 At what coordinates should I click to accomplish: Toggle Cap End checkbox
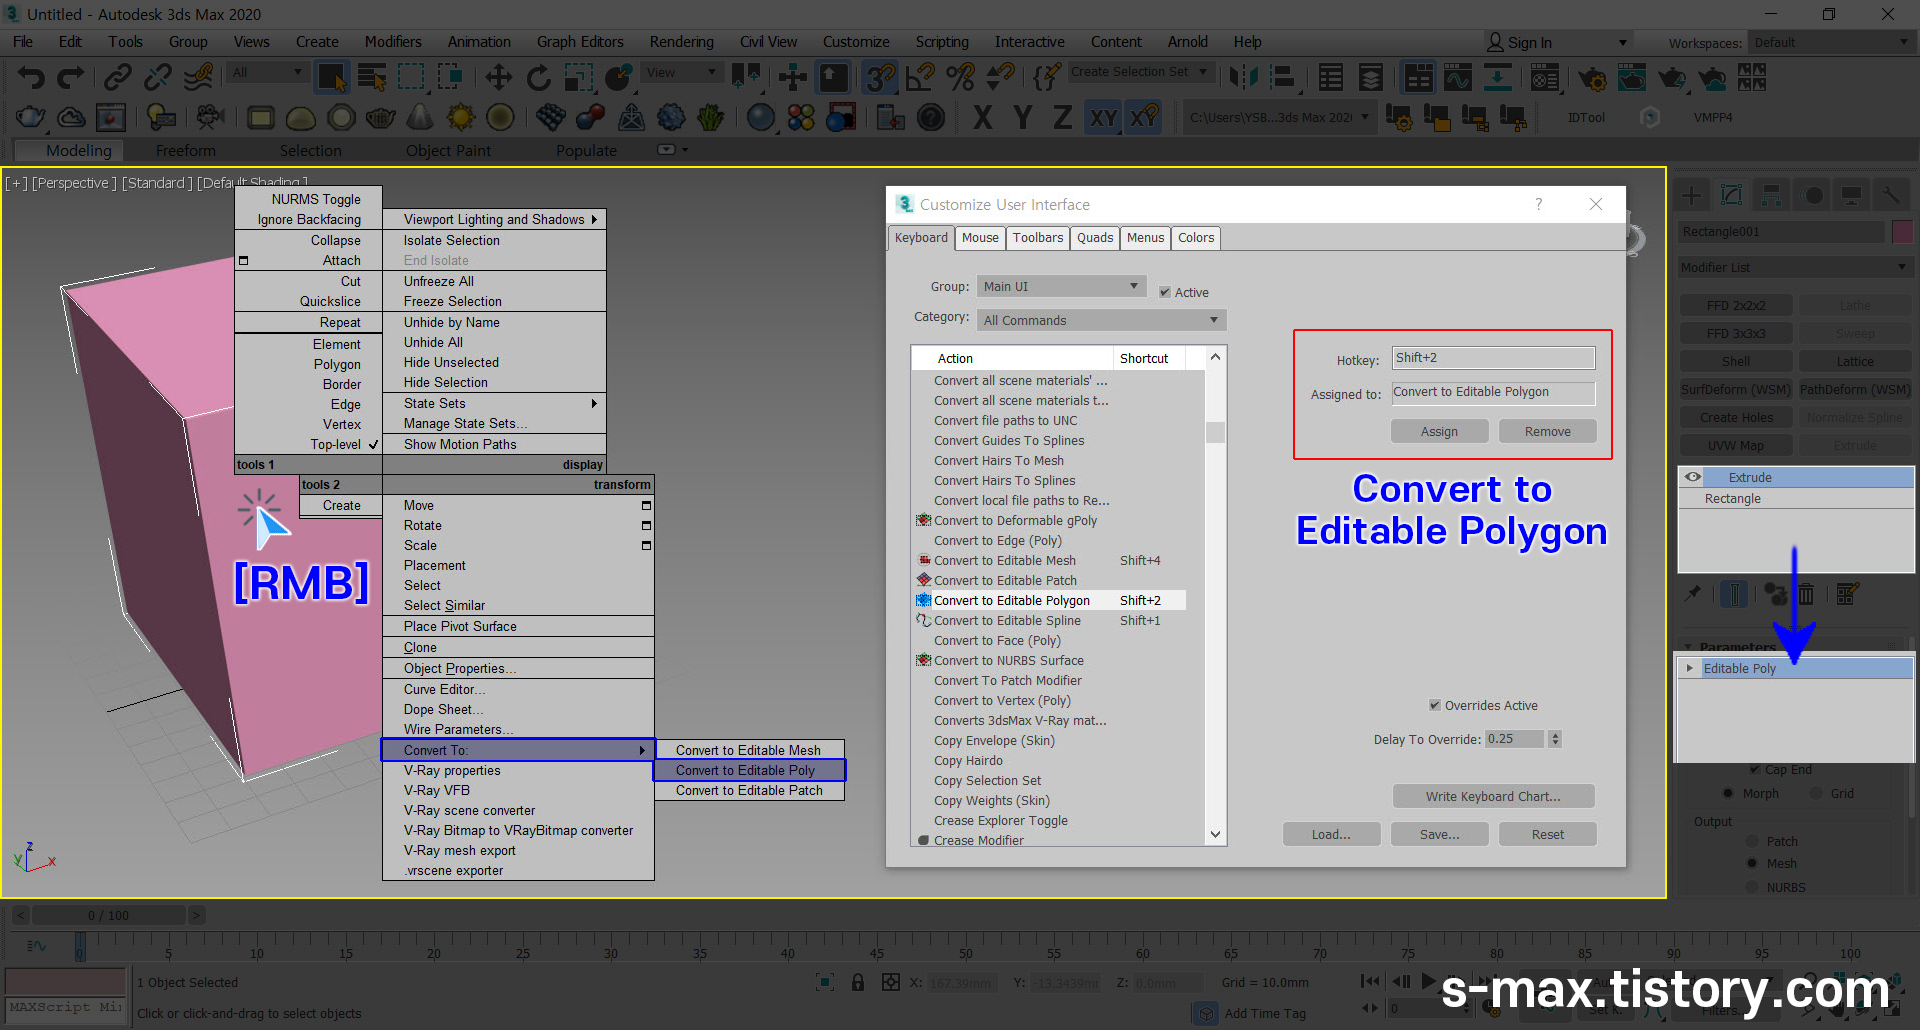point(1754,770)
